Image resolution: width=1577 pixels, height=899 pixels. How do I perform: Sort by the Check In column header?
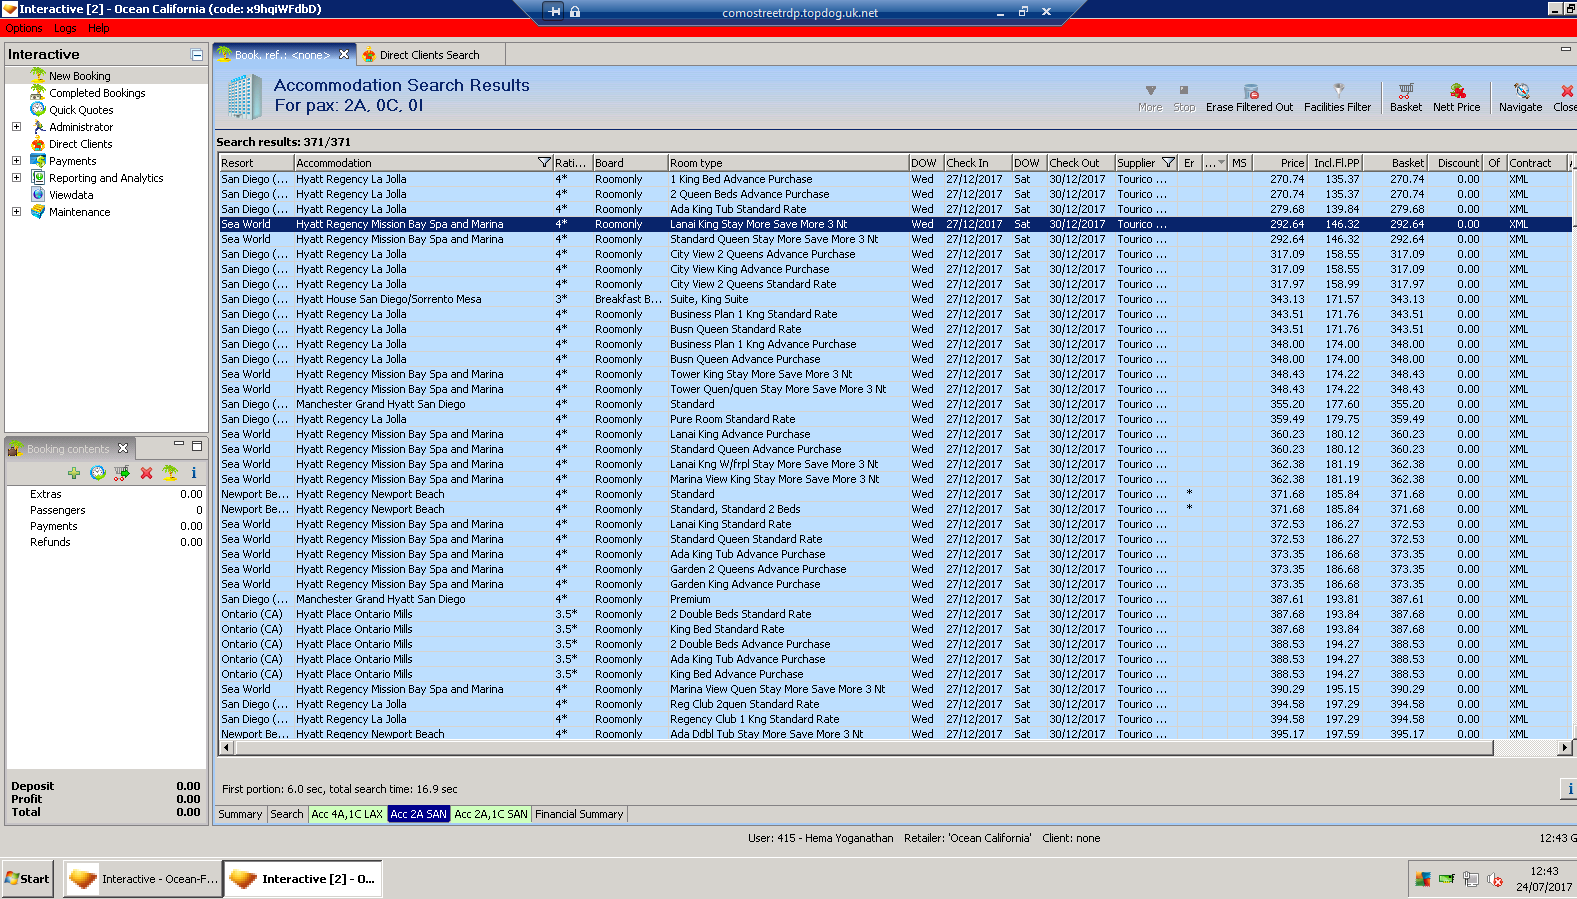point(977,163)
